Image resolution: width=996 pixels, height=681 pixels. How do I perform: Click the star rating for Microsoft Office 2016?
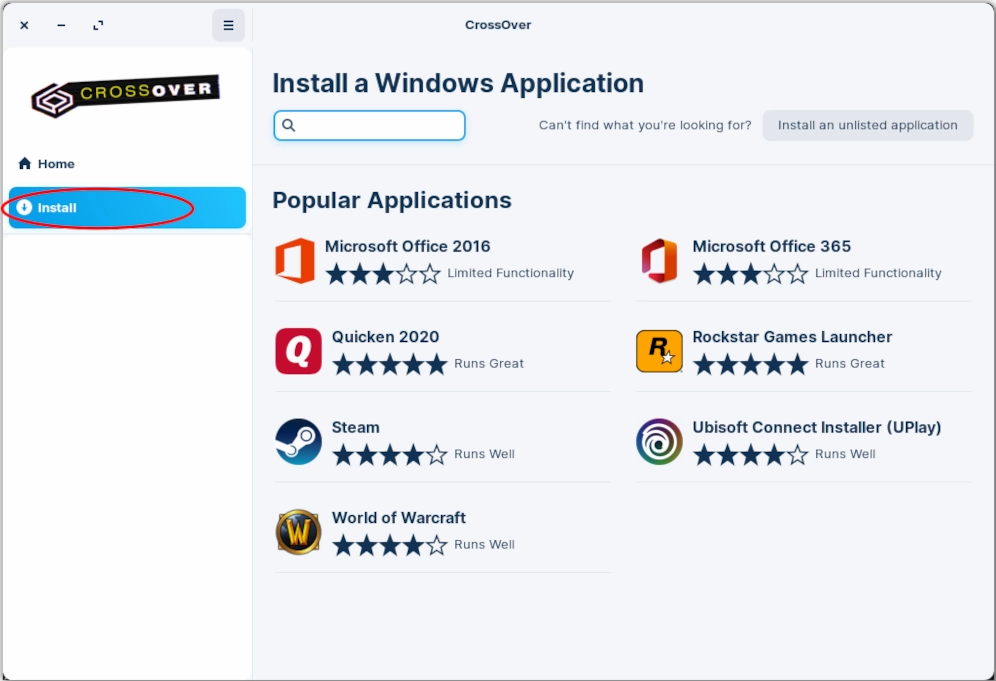pos(383,274)
